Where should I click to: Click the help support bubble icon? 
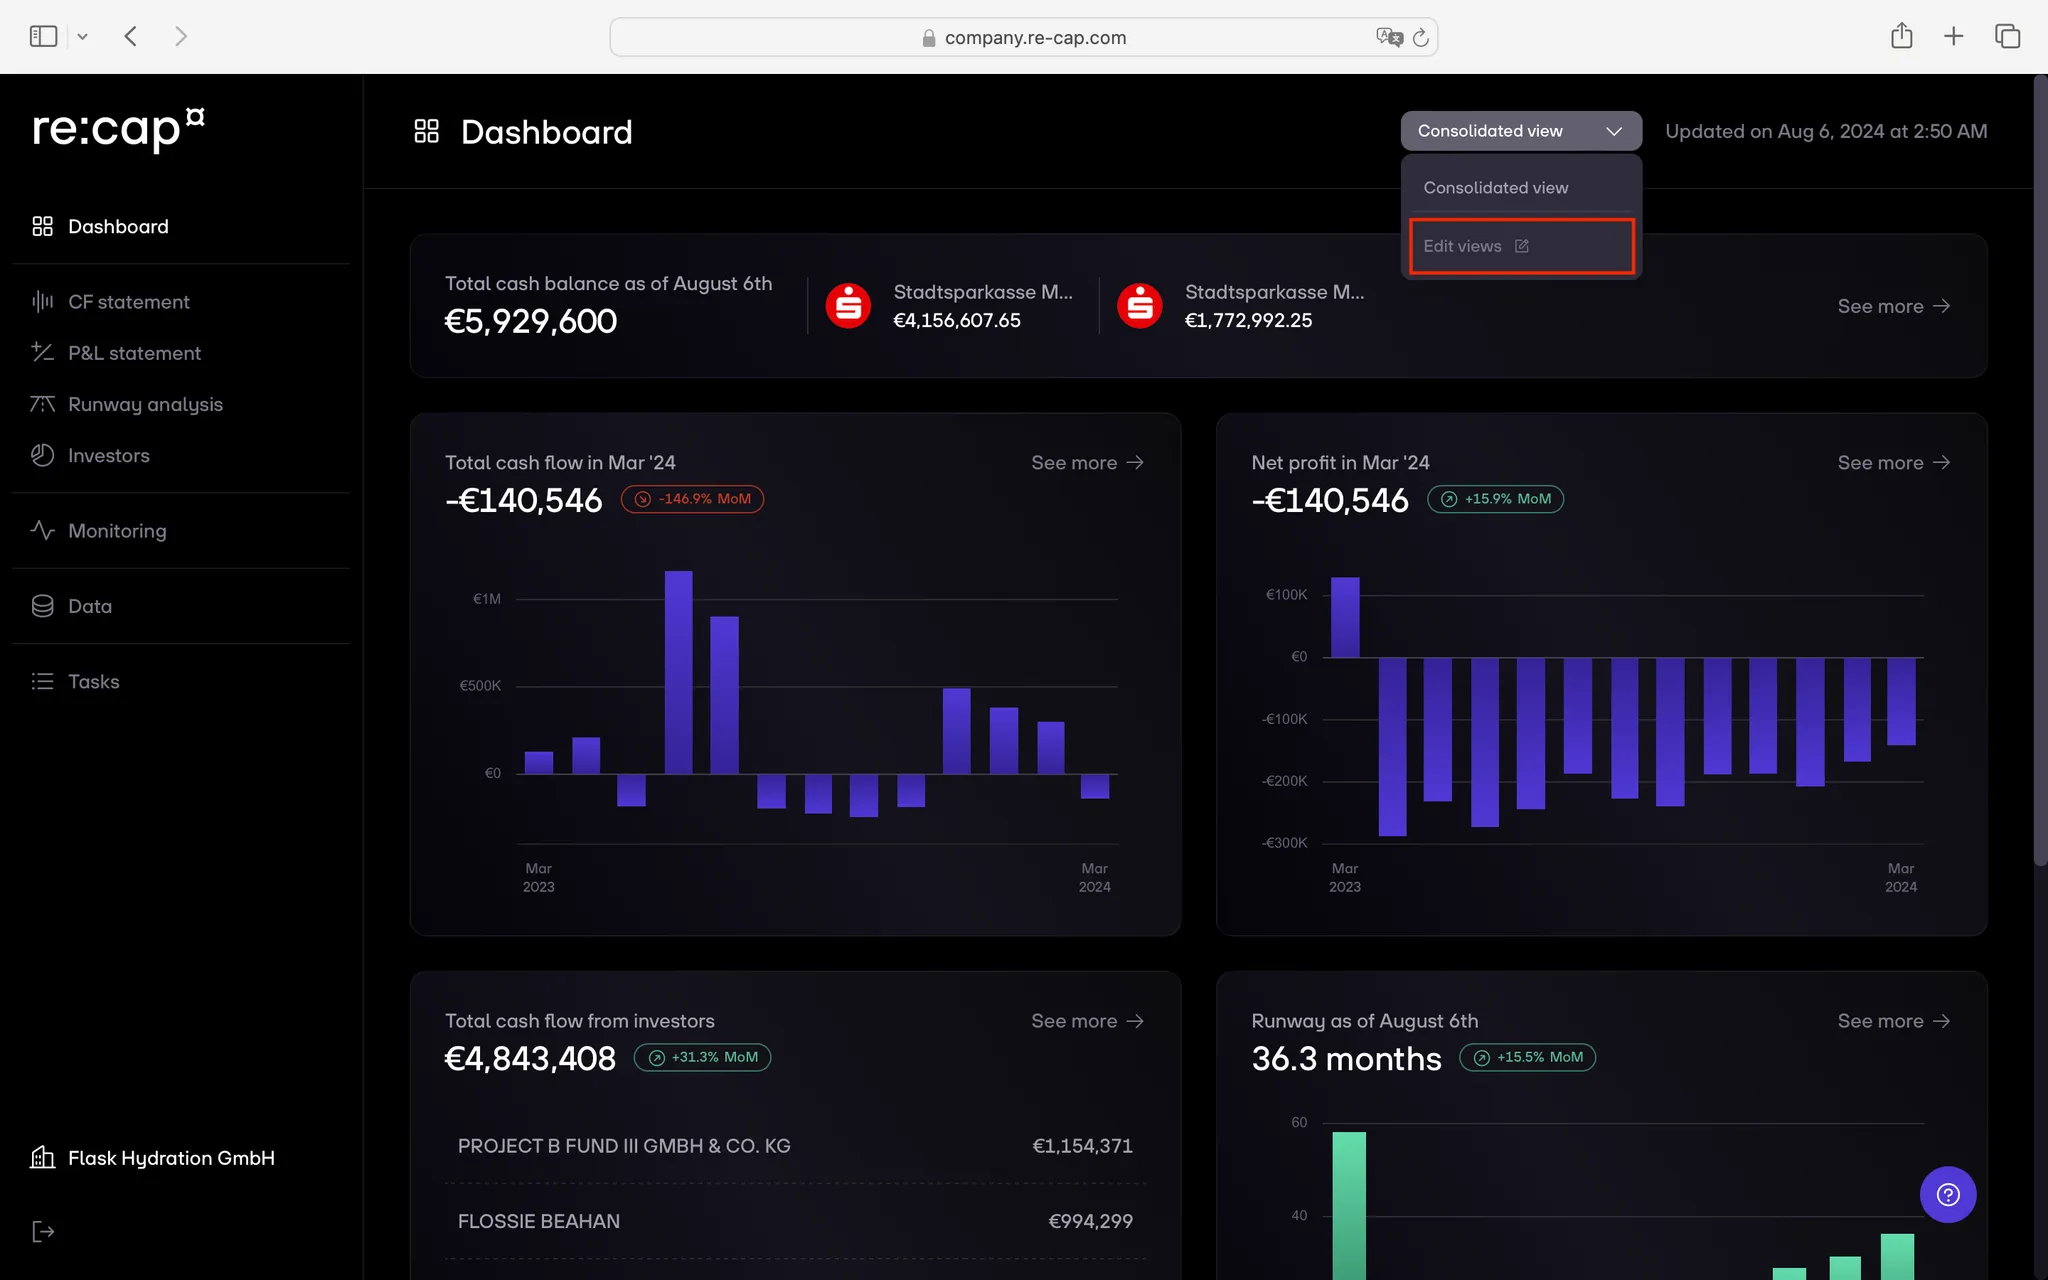(x=1948, y=1194)
